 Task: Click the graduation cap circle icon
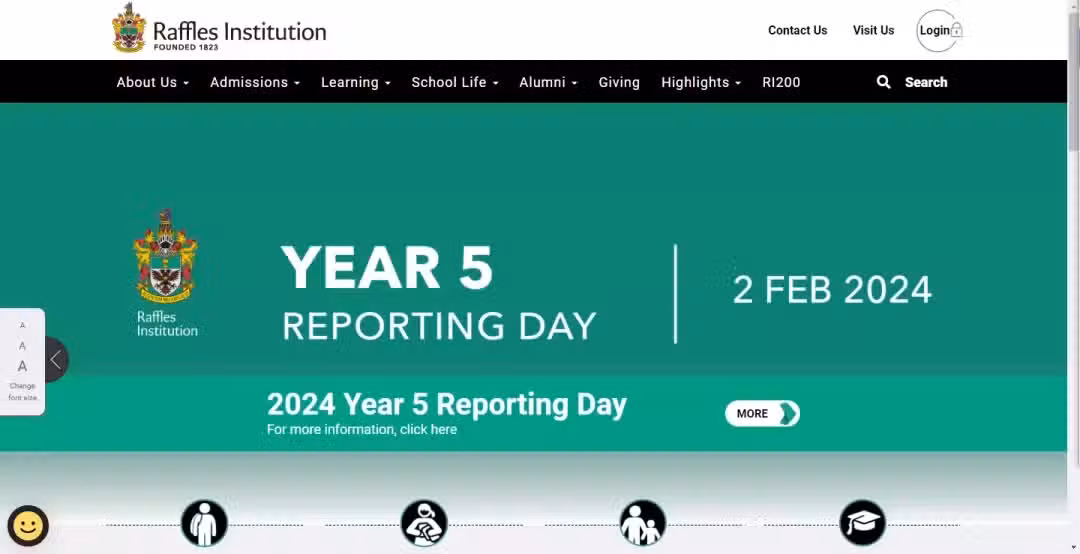pos(862,523)
